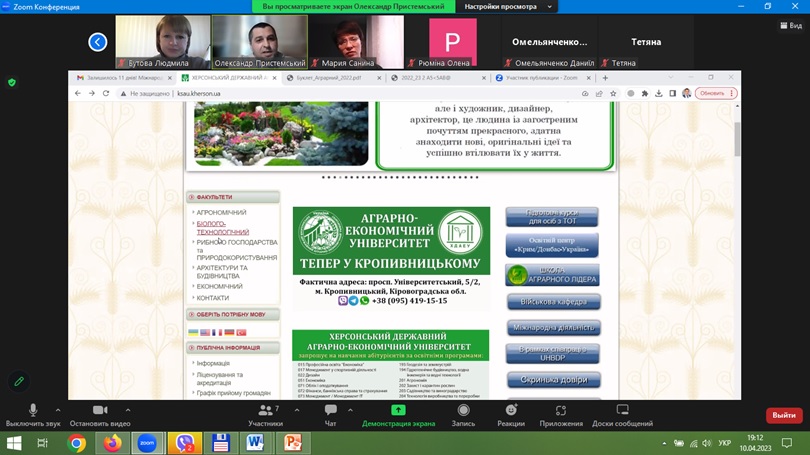Screen dimensions: 810x455
Task: Switch to Участник публикации - Zoom tab
Action: [x=540, y=77]
